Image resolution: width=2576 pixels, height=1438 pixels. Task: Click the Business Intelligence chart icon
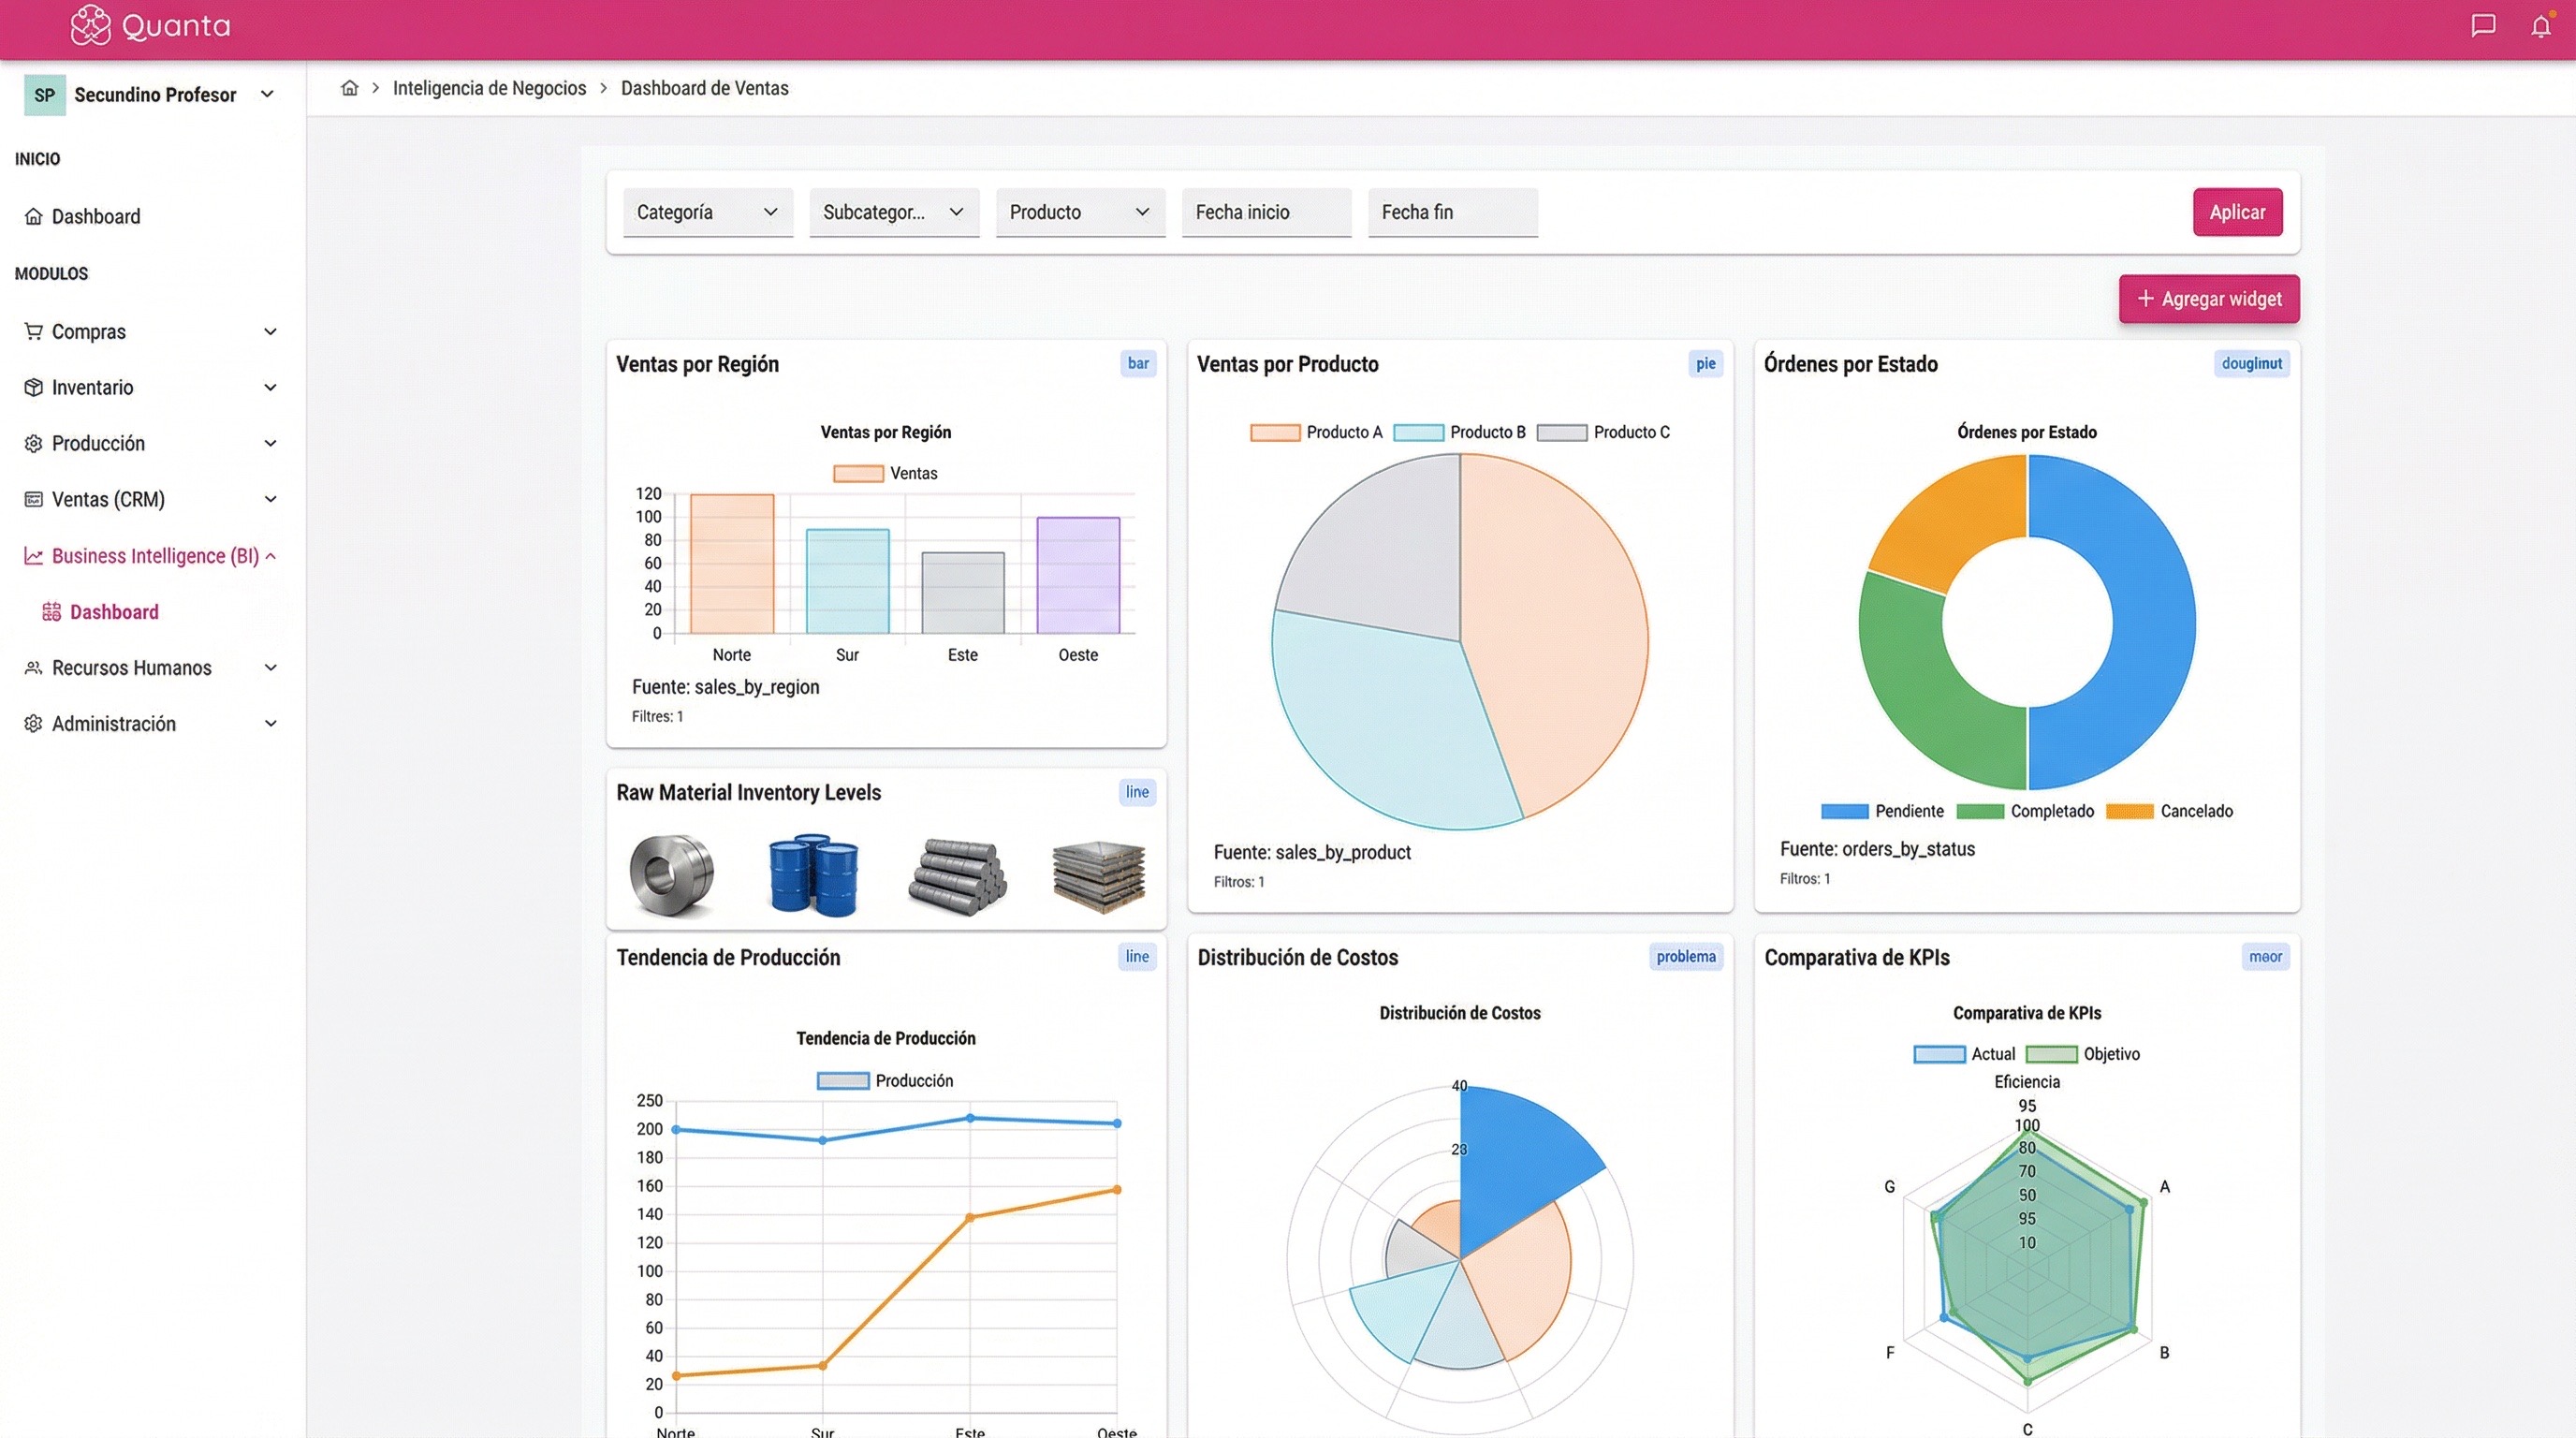(33, 556)
